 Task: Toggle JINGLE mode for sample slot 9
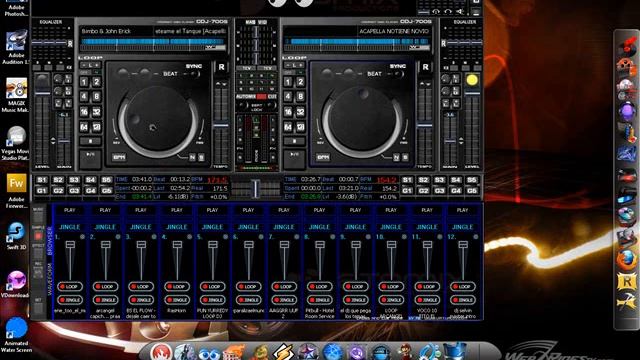coord(356,300)
